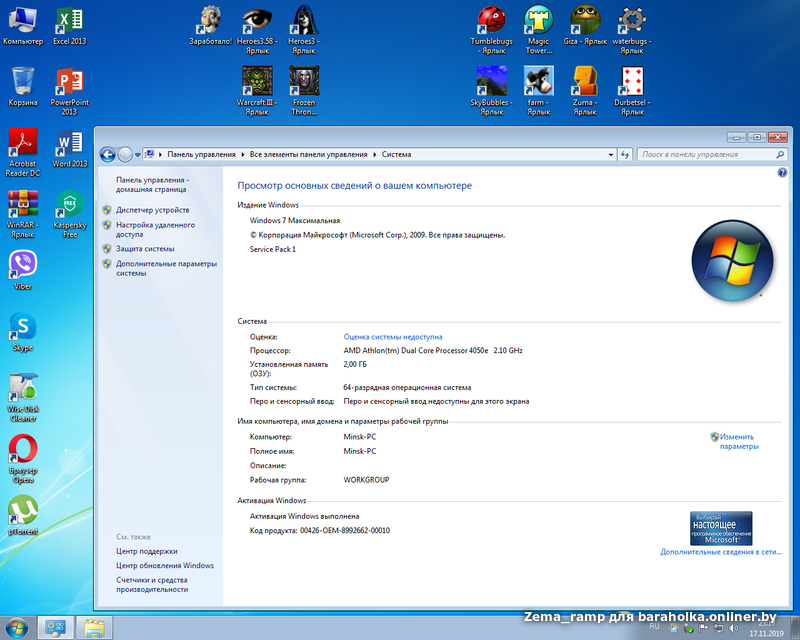Click the AMD Athlon processor text
The height and width of the screenshot is (640, 800).
click(x=433, y=351)
